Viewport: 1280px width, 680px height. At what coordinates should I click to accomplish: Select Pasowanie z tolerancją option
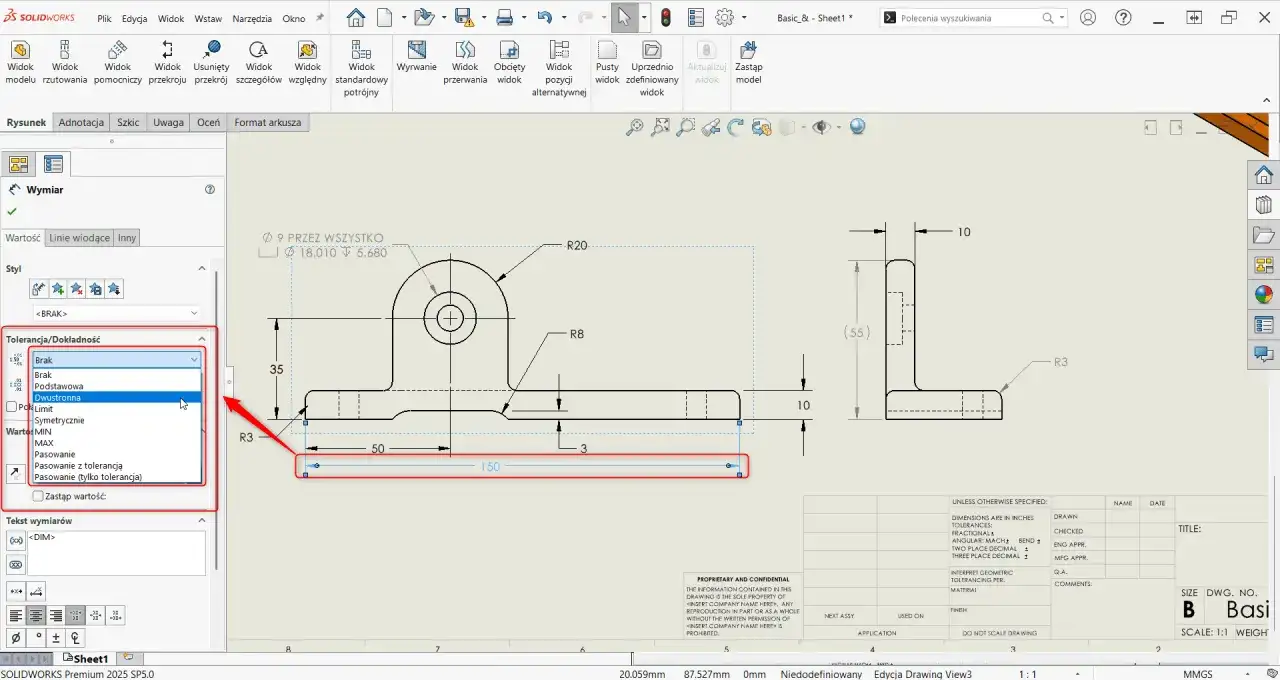pos(117,466)
